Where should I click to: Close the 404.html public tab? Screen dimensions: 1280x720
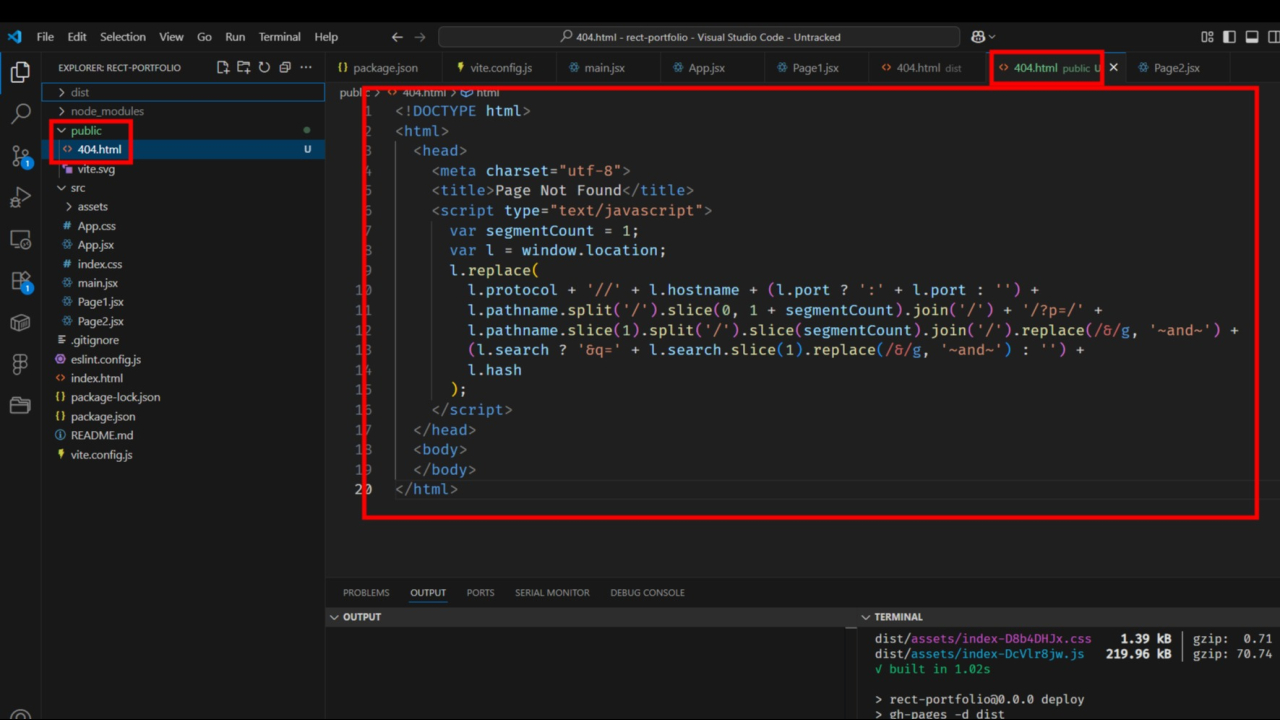(x=1113, y=68)
